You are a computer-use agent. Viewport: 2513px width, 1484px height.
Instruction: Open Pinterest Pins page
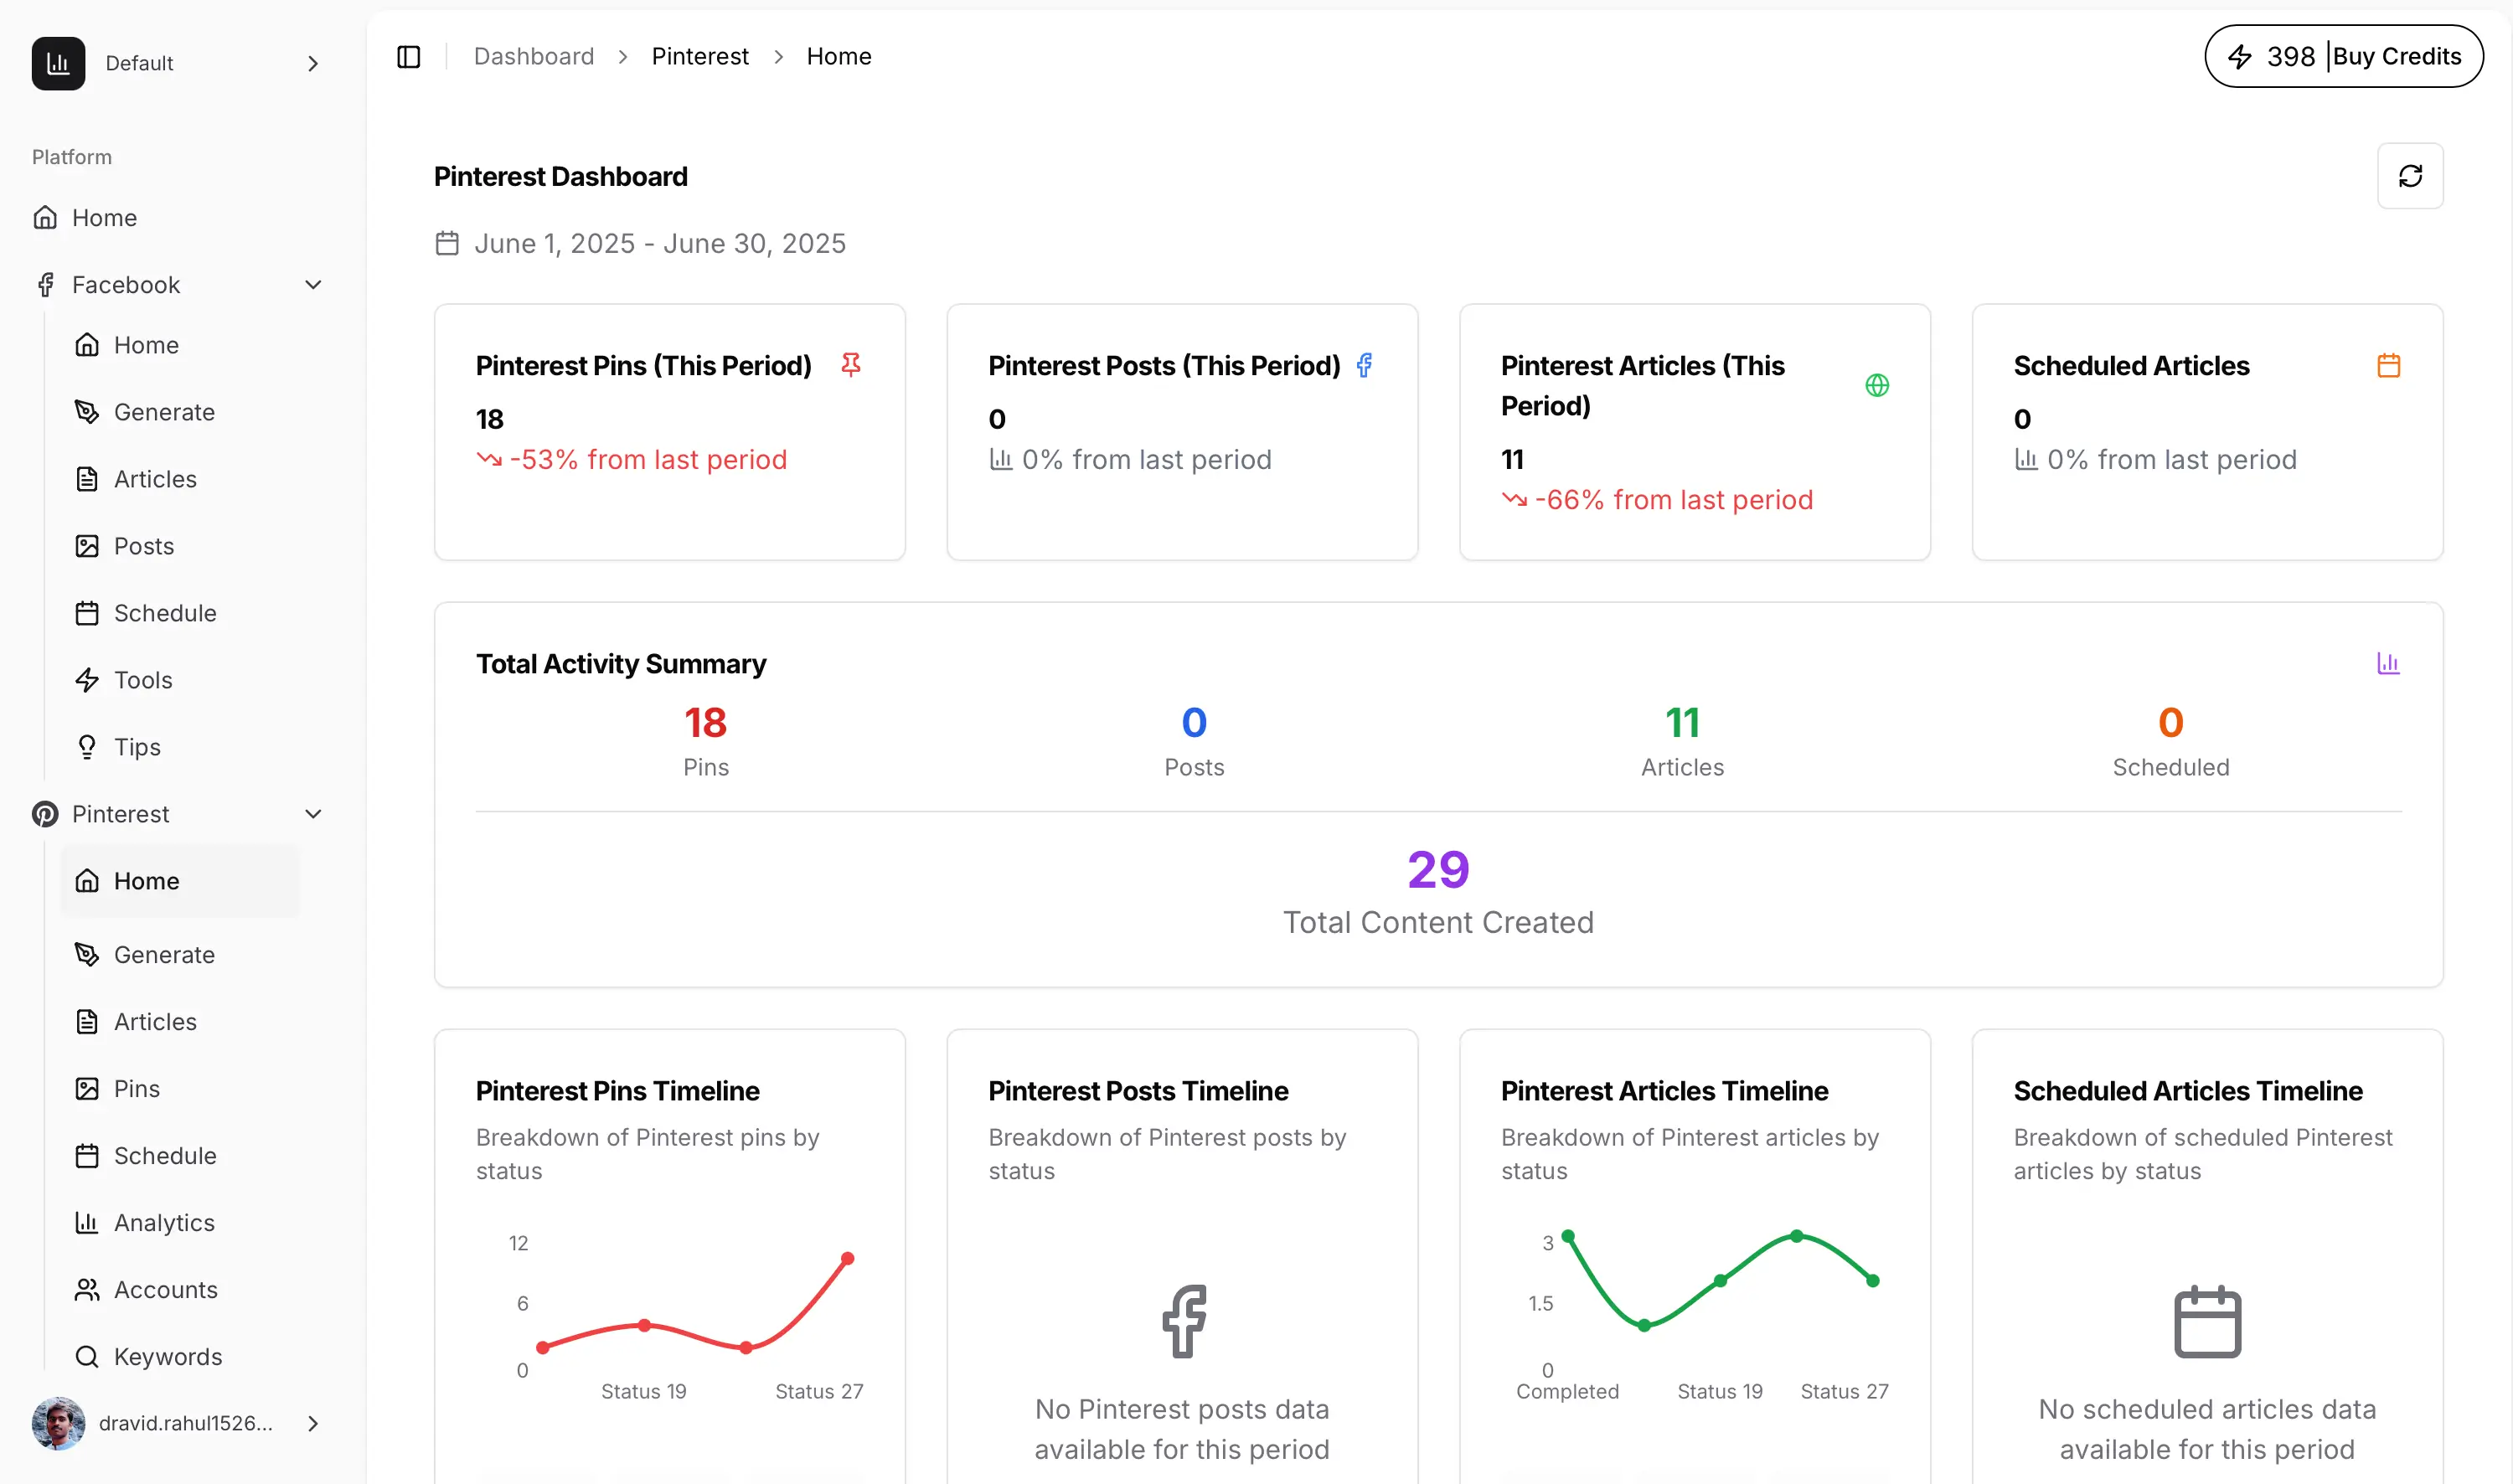181,1089
